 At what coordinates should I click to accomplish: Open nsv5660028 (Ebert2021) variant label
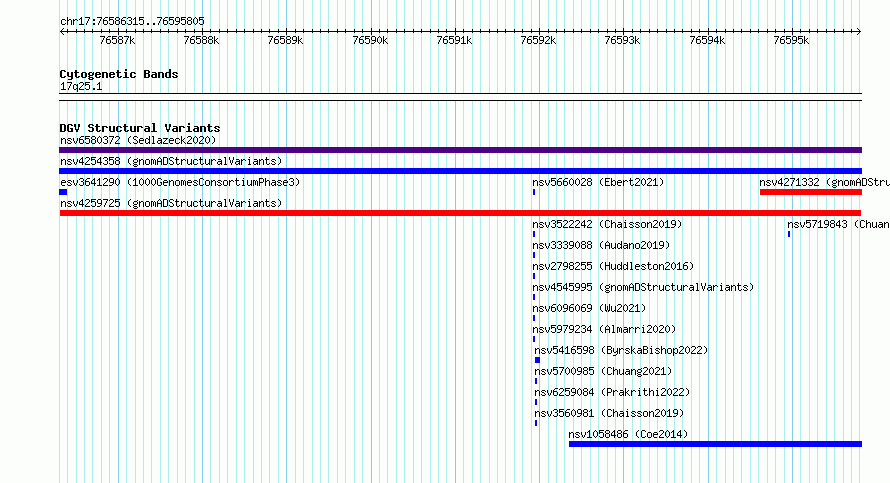coord(598,182)
